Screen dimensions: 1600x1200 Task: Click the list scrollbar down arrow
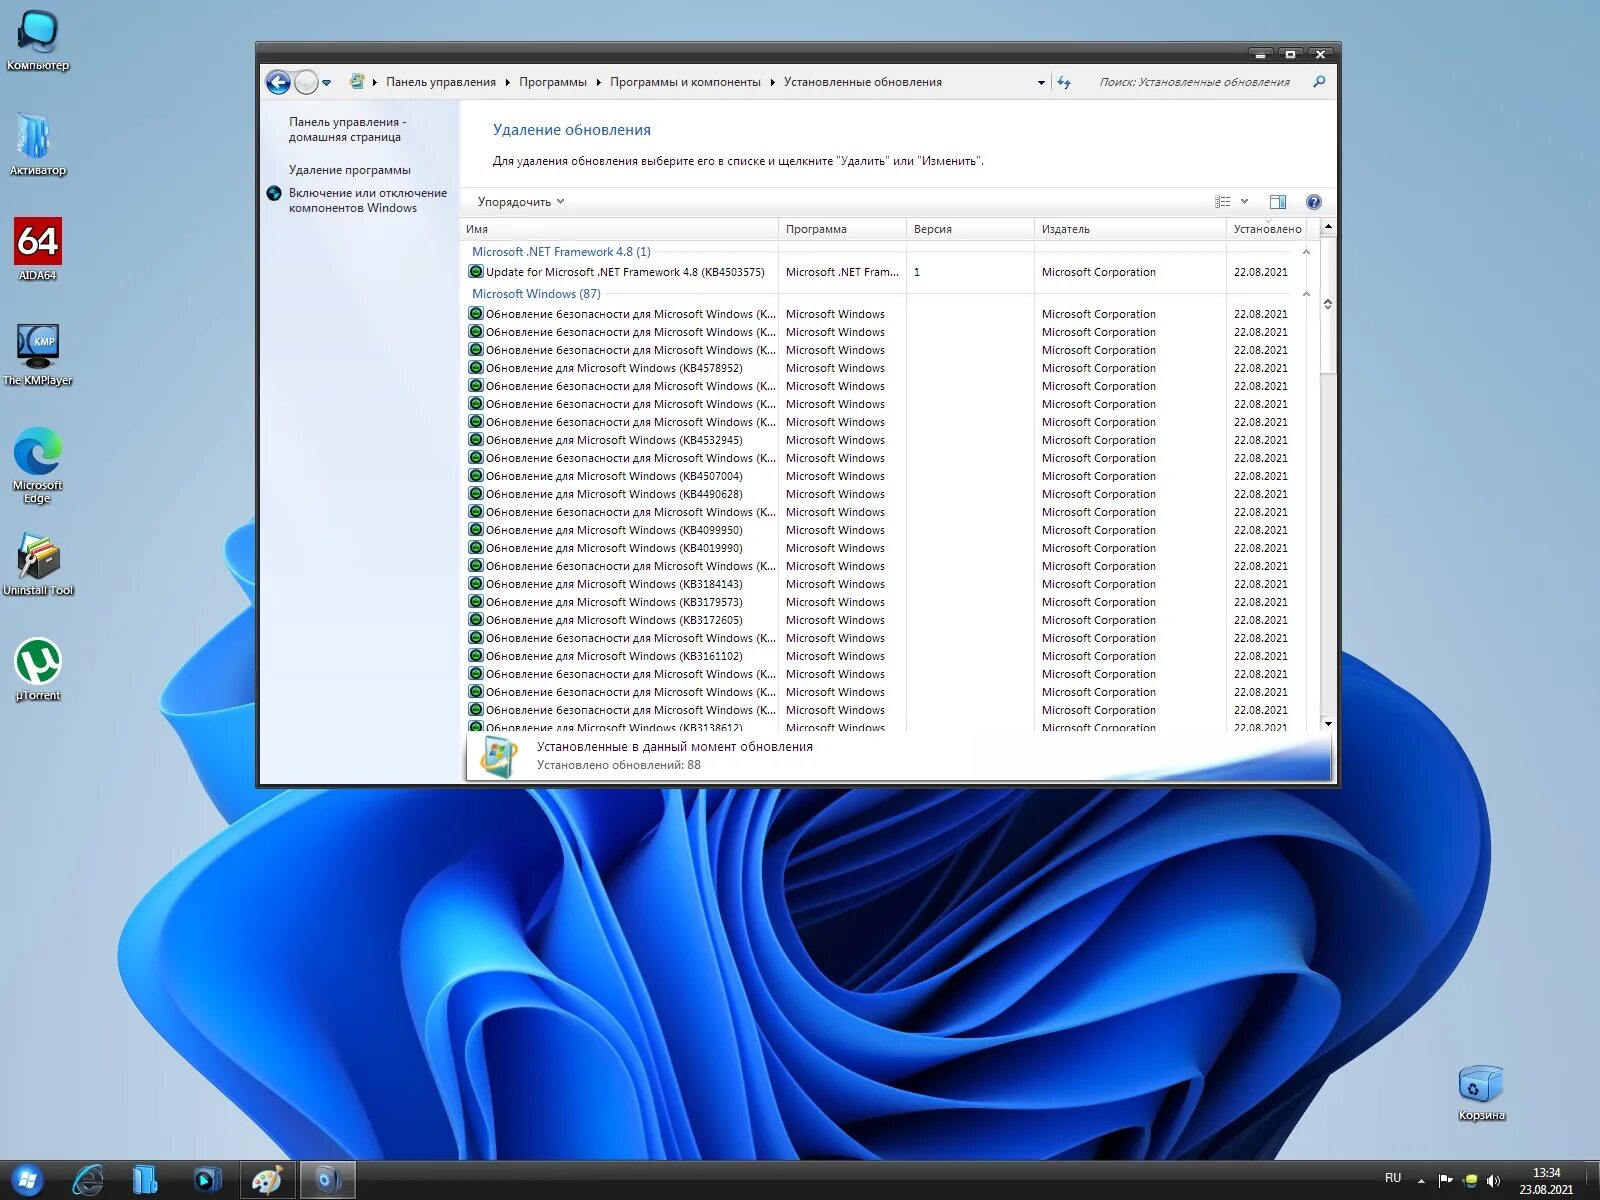pos(1328,723)
